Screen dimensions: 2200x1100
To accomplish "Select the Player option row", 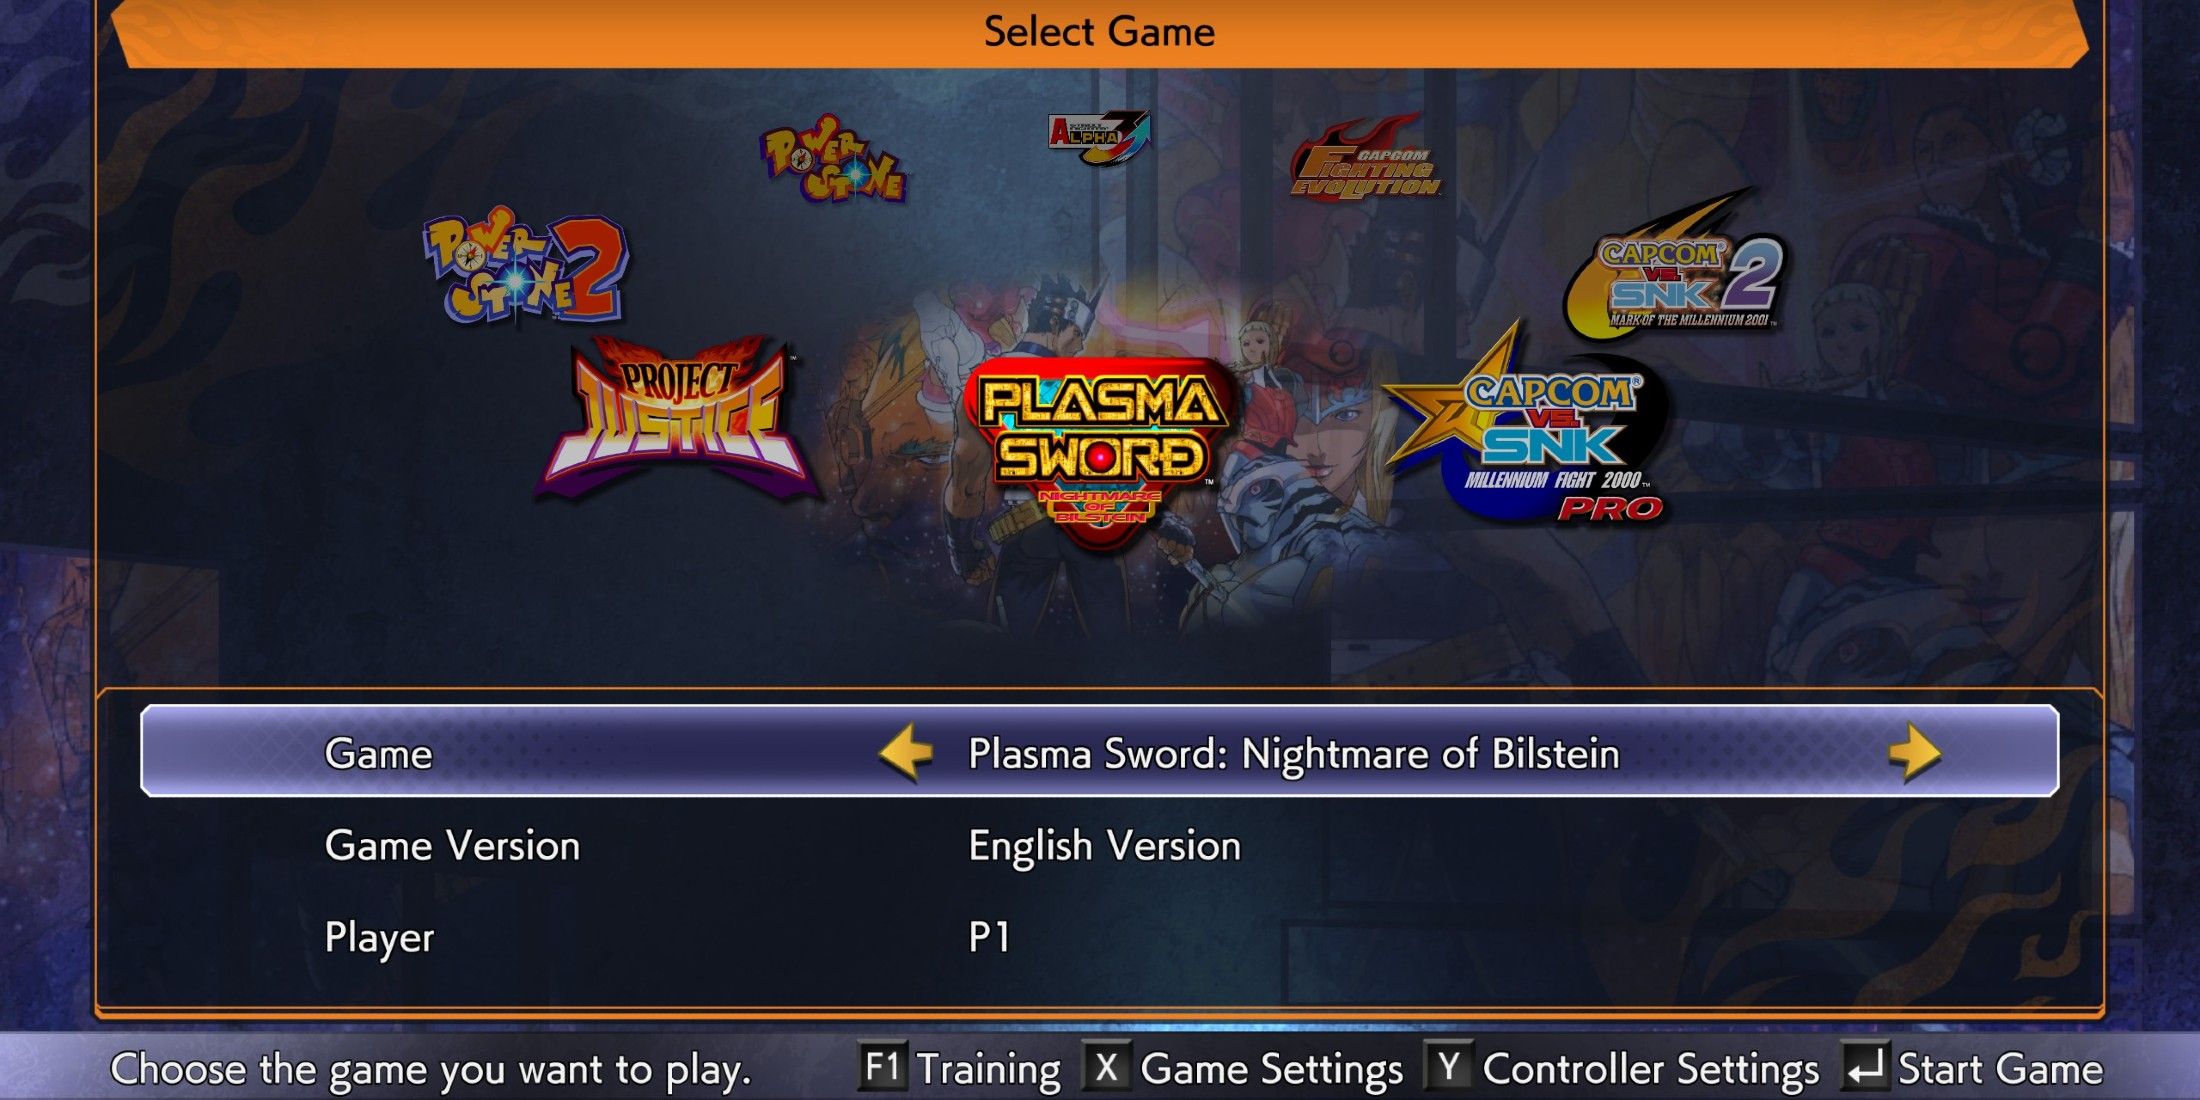I will [1100, 937].
